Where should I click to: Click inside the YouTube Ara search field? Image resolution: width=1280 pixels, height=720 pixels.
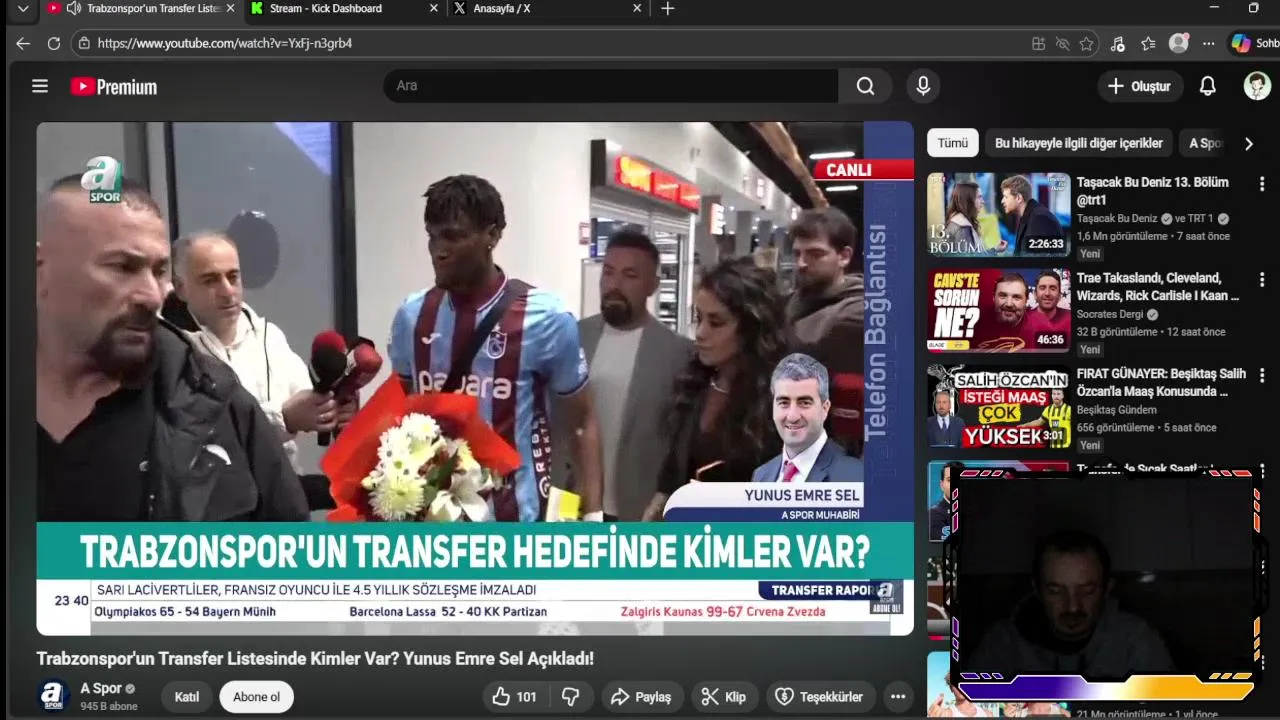pyautogui.click(x=610, y=86)
